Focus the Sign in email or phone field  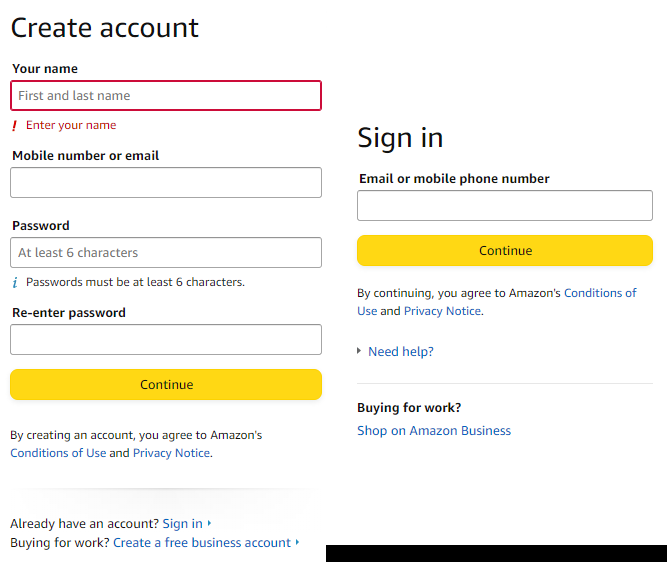coord(504,206)
